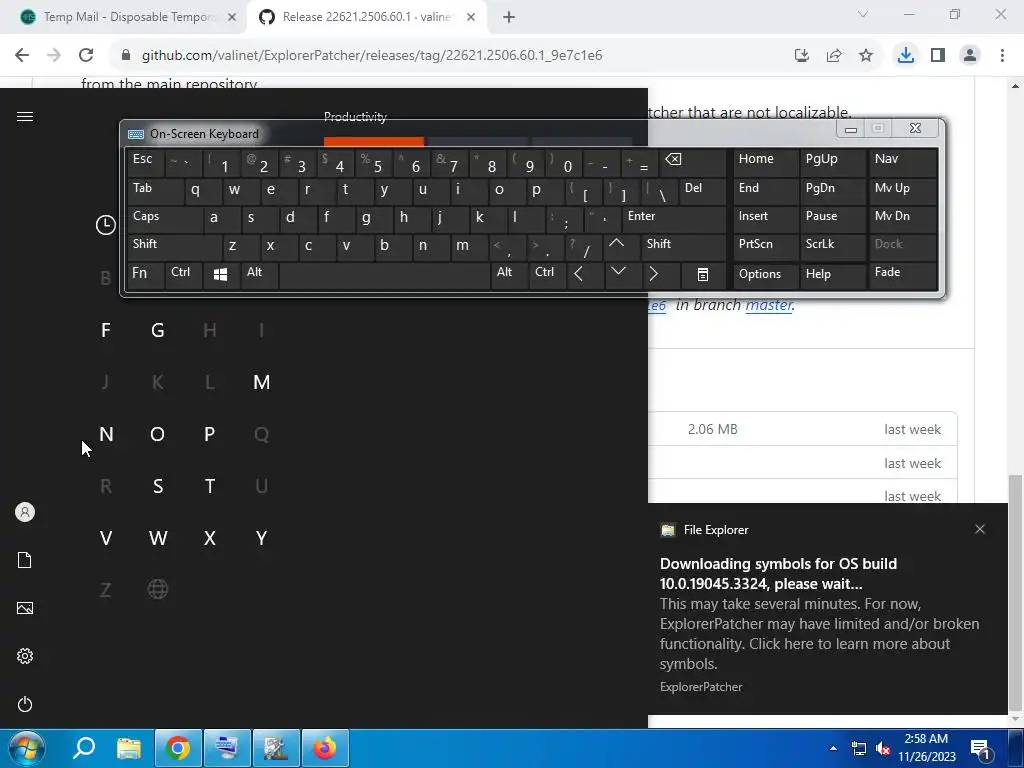The height and width of the screenshot is (768, 1024).
Task: Click Chrome downloads icon in toolbar
Action: [x=906, y=55]
